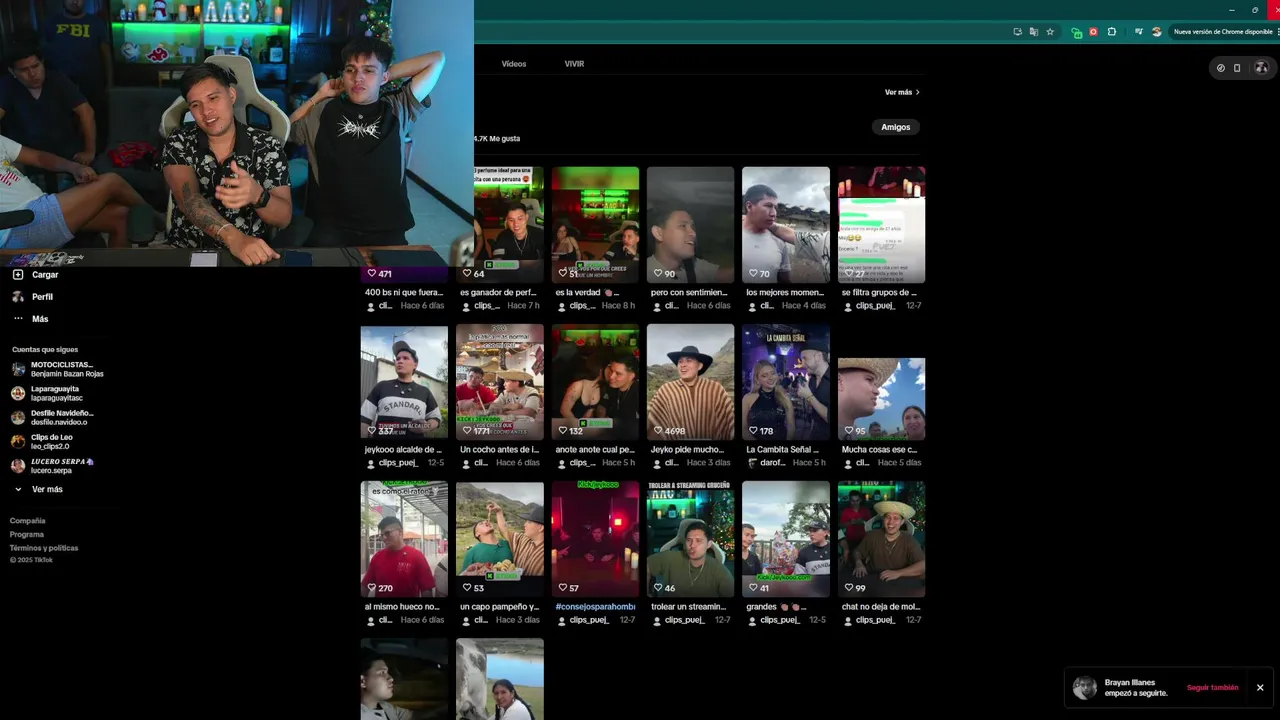Viewport: 1280px width, 720px height.
Task: Click heart icon on the 471 likes video
Action: (372, 273)
